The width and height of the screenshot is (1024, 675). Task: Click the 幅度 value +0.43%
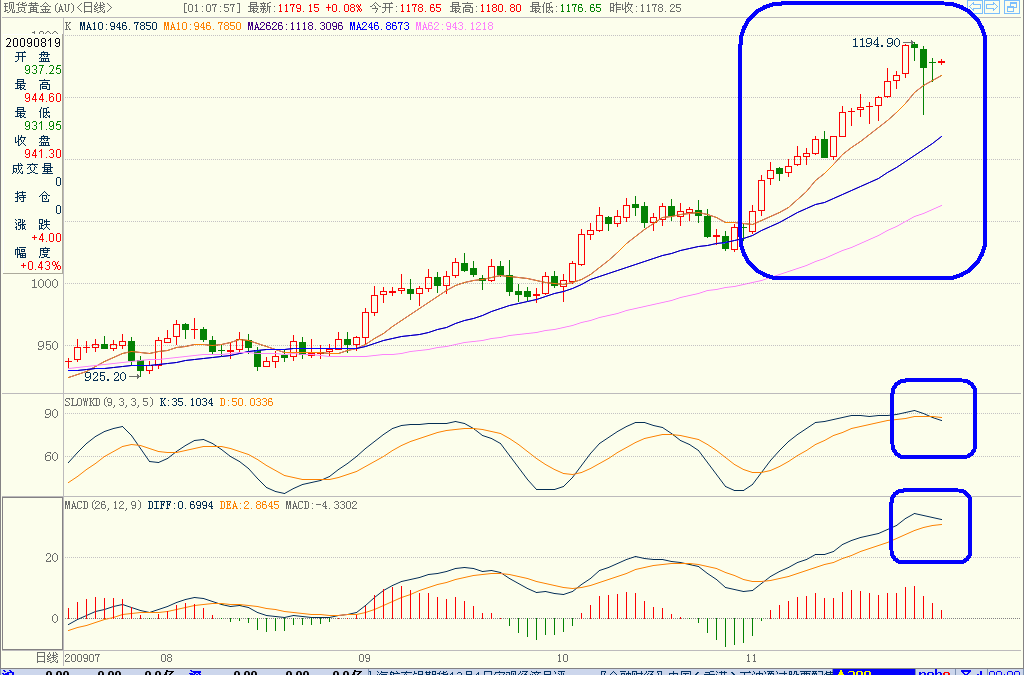click(41, 266)
